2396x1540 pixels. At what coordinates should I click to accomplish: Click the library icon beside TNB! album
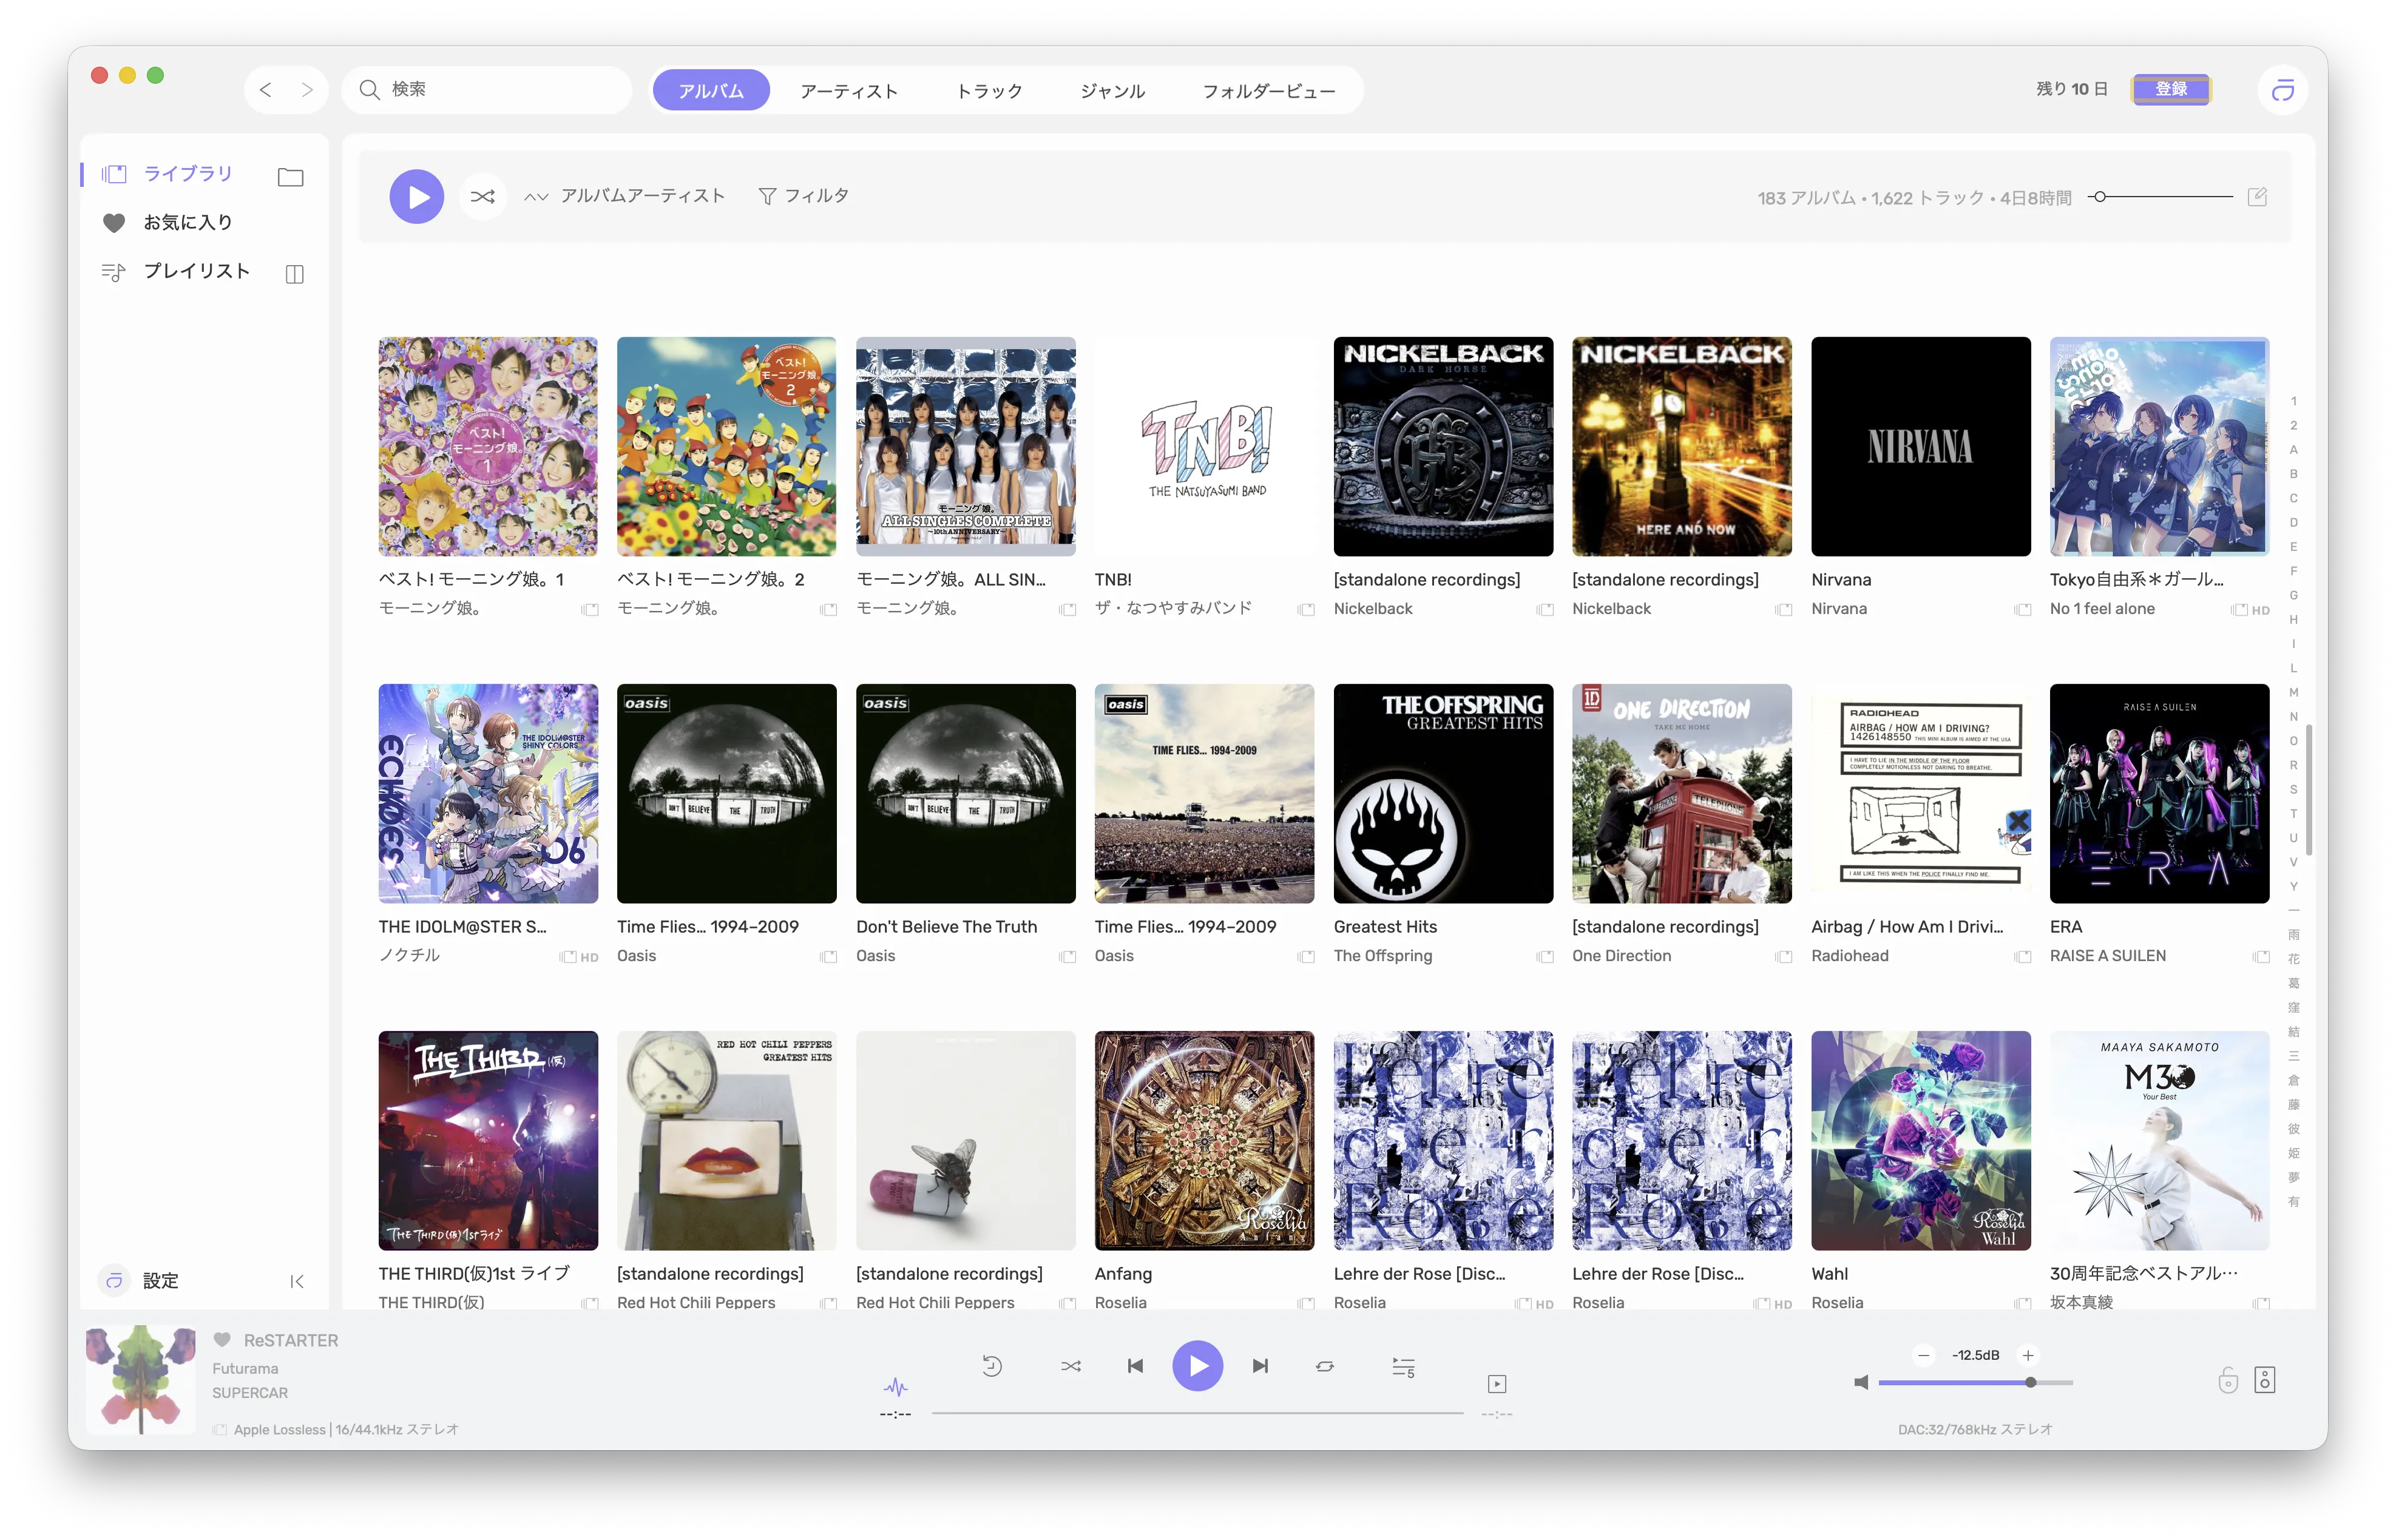pos(1305,609)
